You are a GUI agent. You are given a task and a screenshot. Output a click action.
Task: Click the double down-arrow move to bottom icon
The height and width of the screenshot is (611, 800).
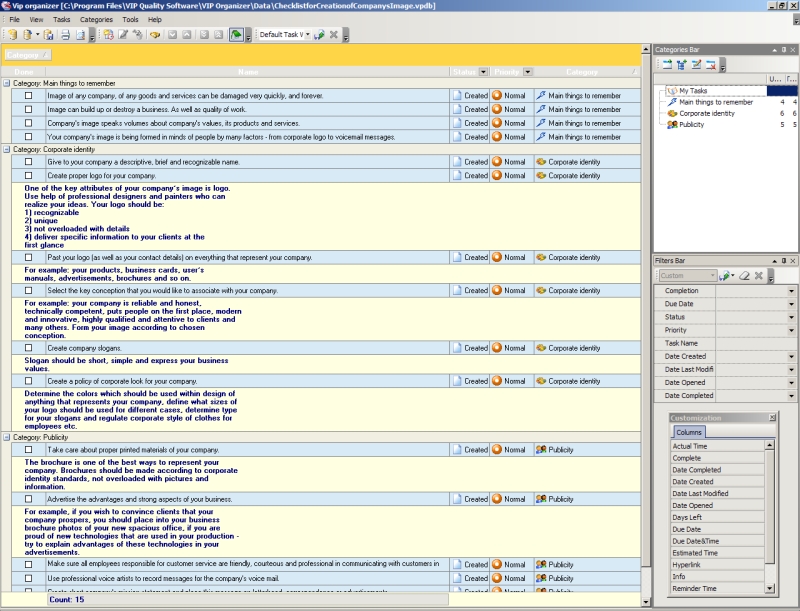click(x=204, y=35)
